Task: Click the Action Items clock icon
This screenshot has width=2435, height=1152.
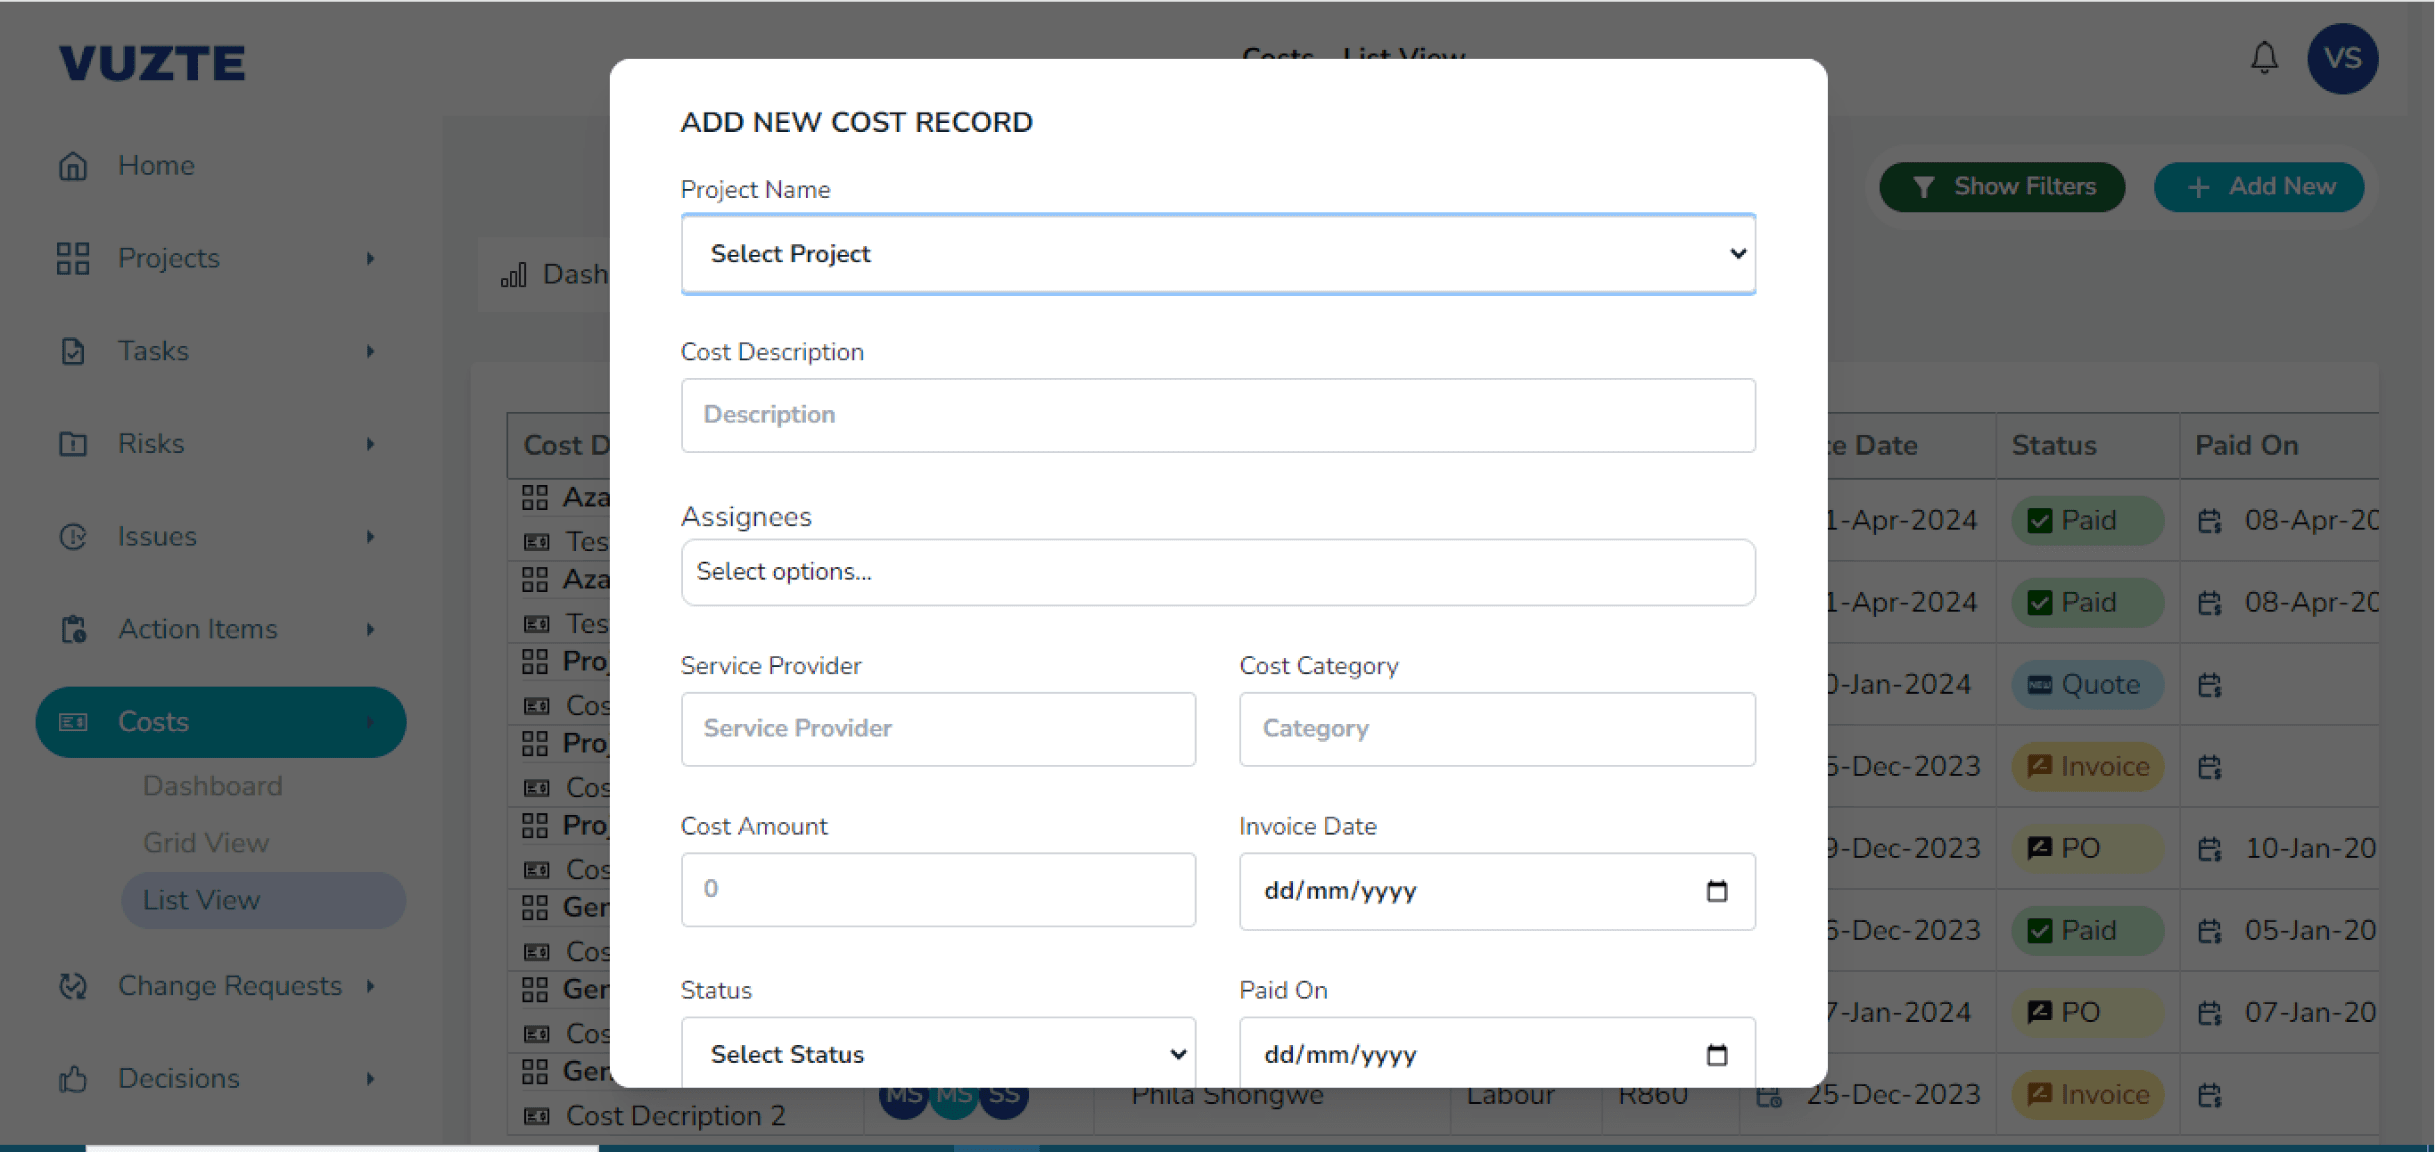Action: 74,629
